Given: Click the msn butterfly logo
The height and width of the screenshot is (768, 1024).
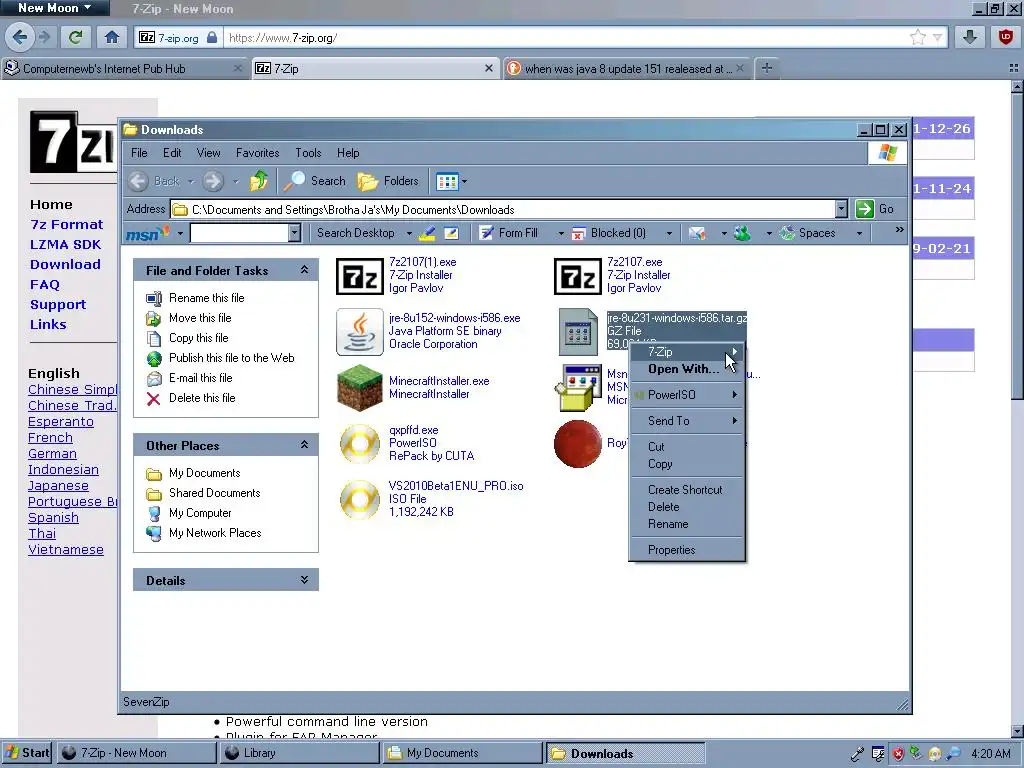Looking at the screenshot, I should (148, 233).
